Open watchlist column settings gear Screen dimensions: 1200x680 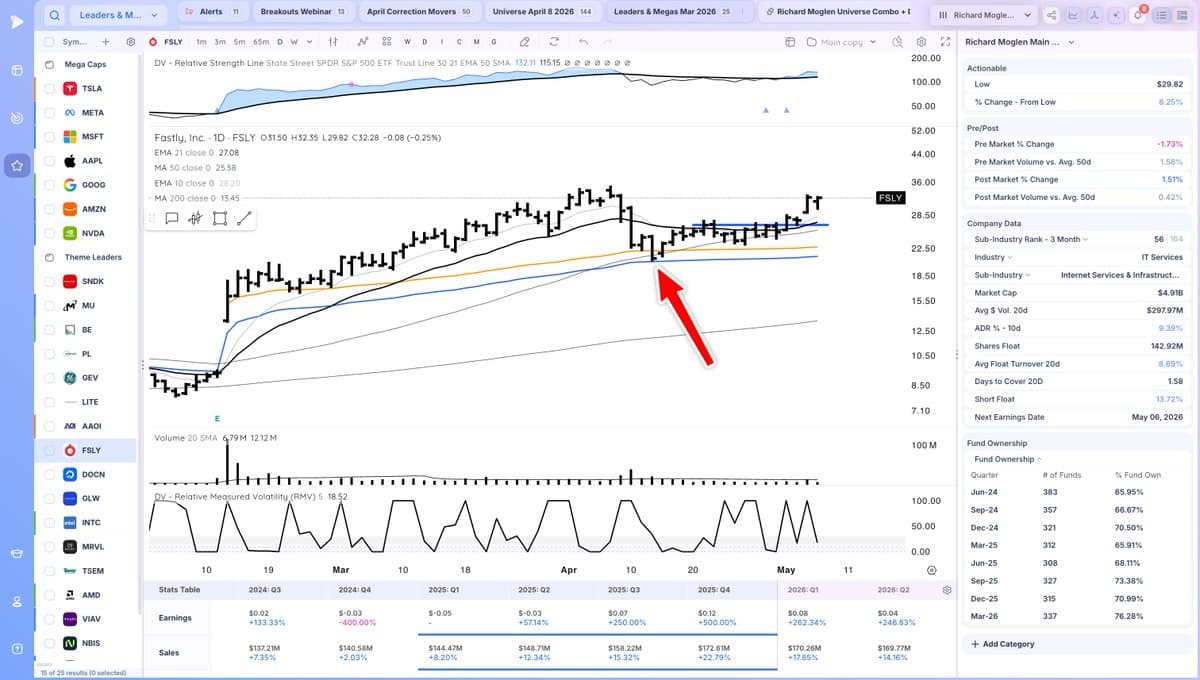[x=130, y=42]
